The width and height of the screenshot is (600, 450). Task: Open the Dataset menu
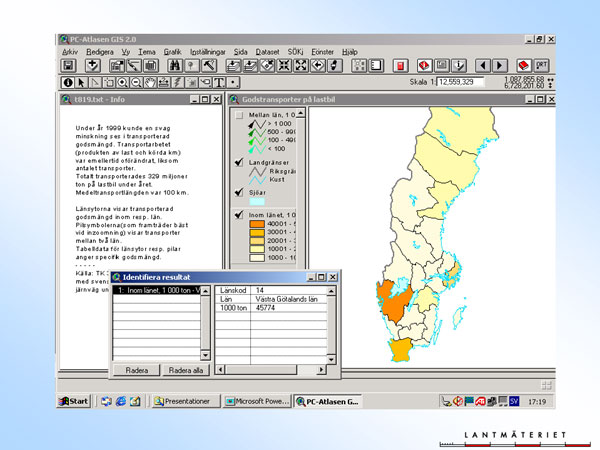pos(267,50)
